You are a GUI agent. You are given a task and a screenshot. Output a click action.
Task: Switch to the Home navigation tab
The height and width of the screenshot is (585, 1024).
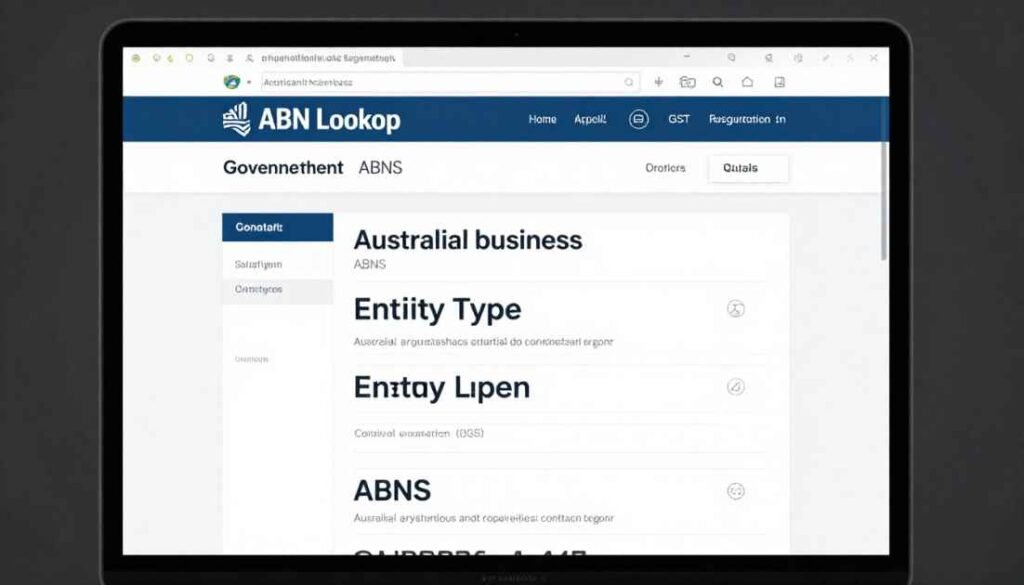[541, 118]
